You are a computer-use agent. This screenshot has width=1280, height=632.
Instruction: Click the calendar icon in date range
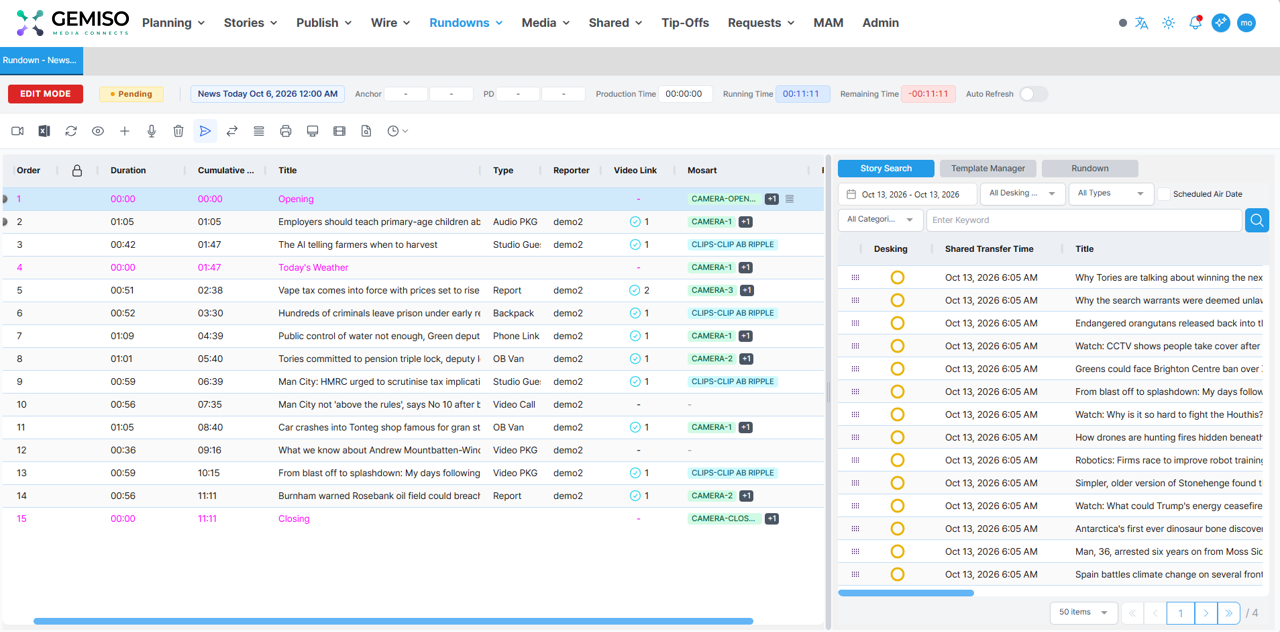tap(851, 194)
